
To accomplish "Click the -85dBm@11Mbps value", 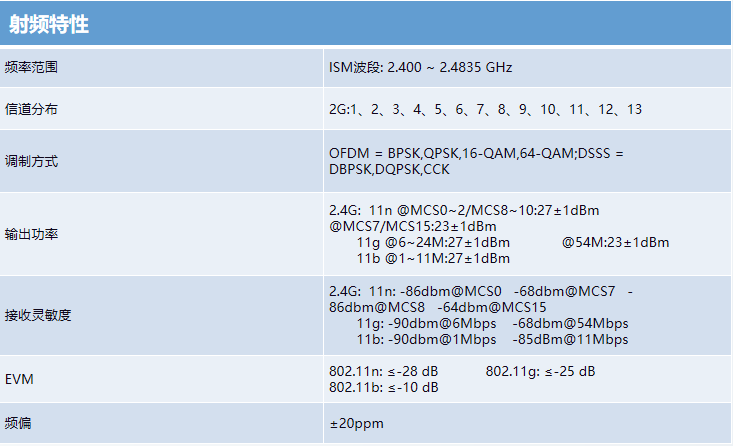I will tap(570, 339).
